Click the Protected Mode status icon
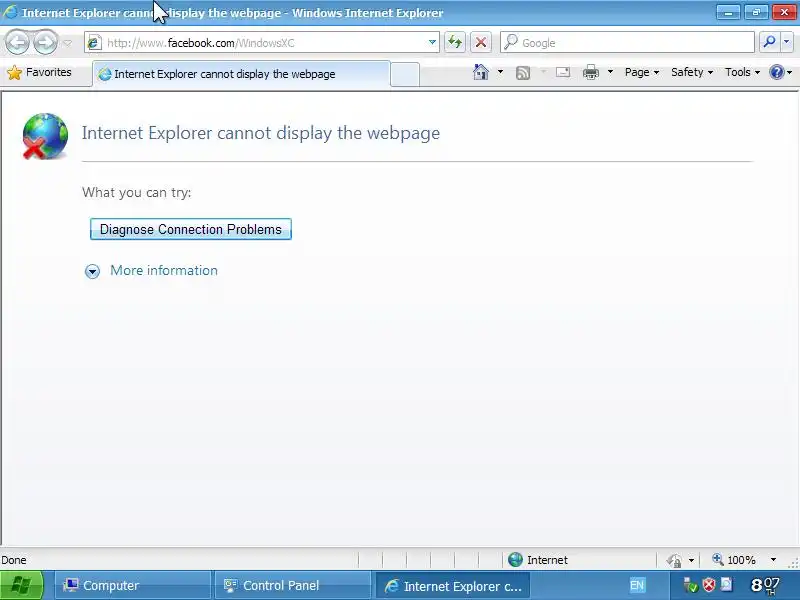This screenshot has height=600, width=800. [674, 560]
